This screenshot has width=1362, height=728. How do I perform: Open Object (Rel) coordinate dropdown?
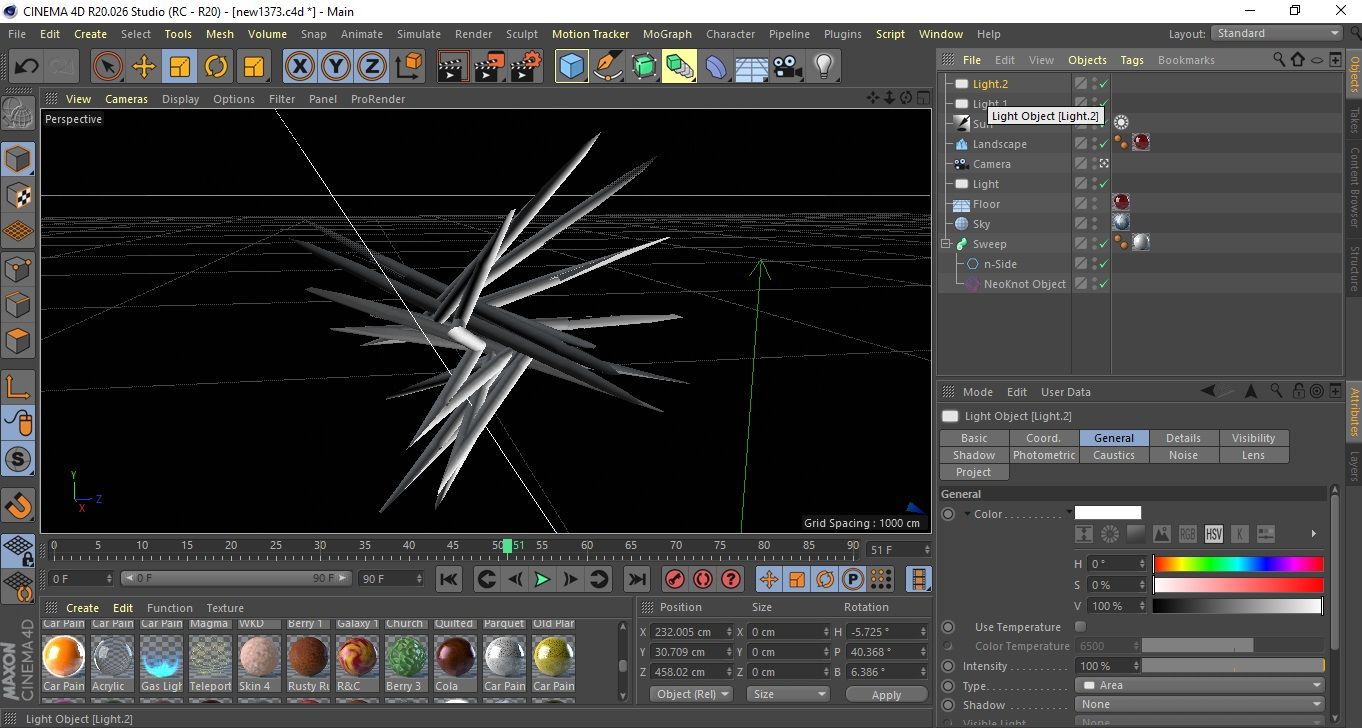coord(691,694)
